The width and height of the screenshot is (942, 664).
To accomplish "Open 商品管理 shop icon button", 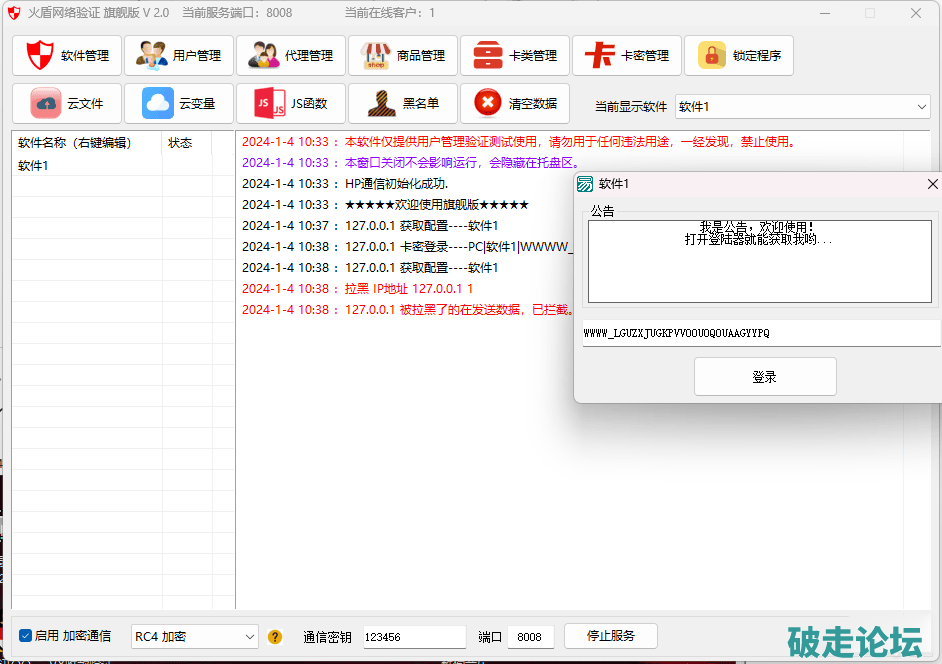I will (x=403, y=56).
